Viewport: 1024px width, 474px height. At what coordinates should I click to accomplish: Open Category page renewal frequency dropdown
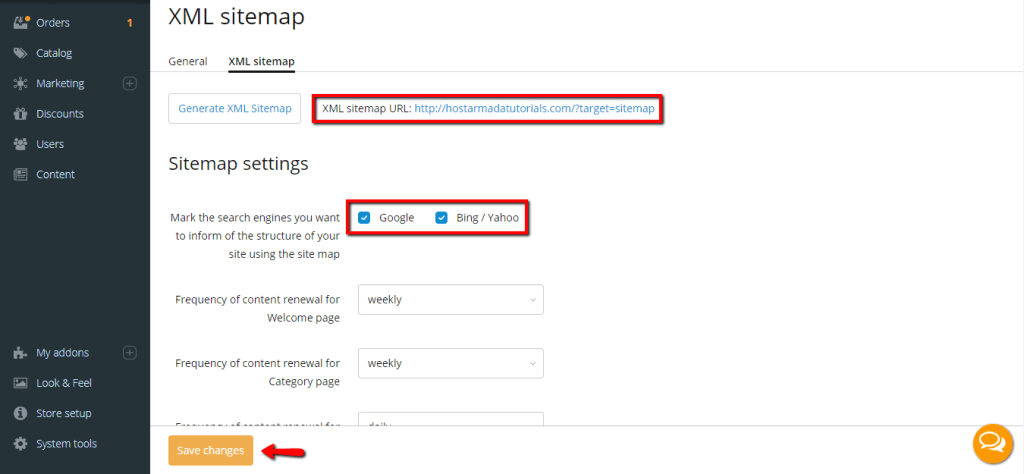(x=451, y=363)
